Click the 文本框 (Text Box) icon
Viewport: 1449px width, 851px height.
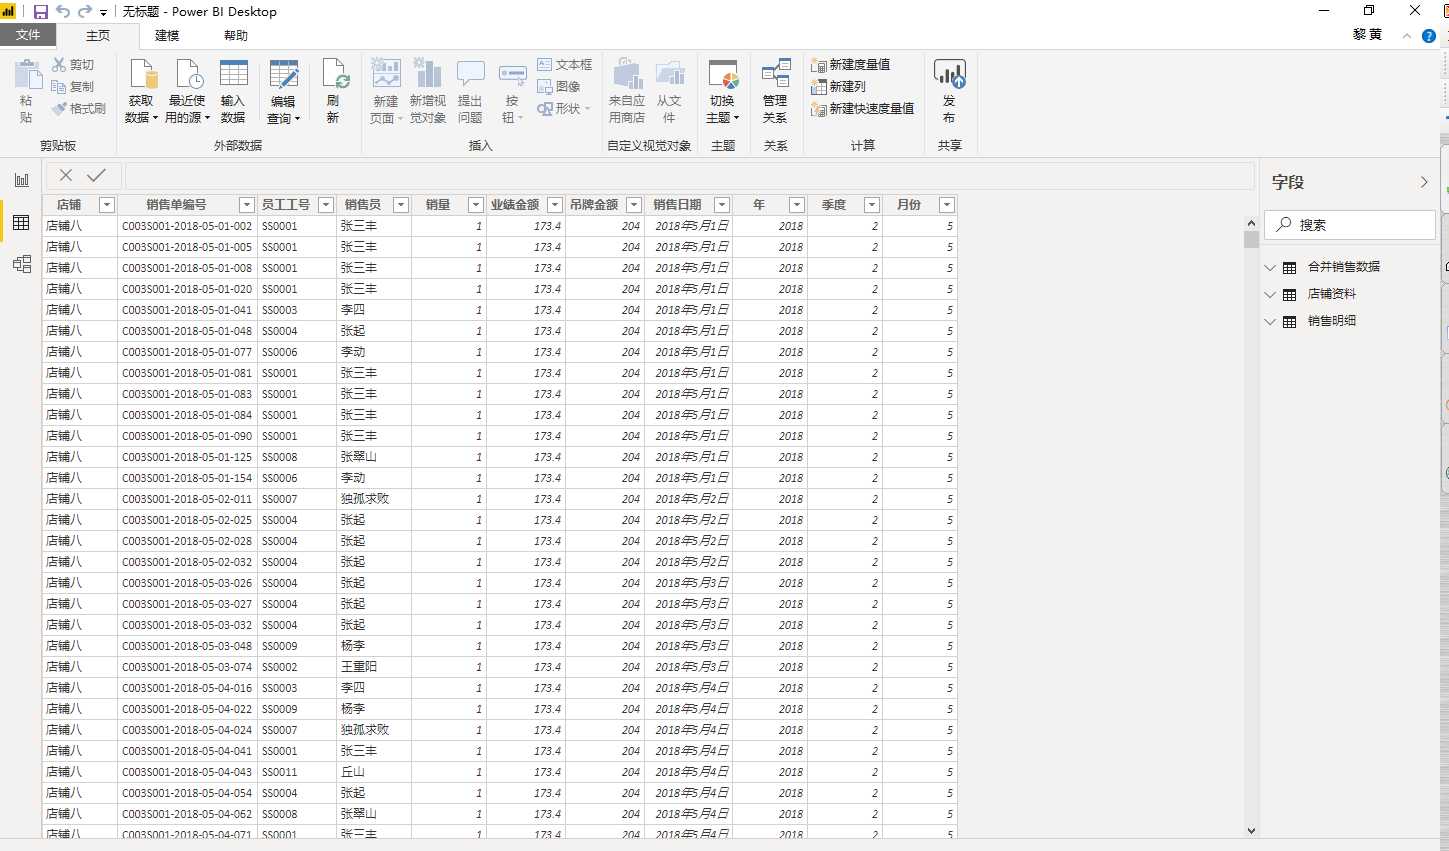(x=545, y=65)
